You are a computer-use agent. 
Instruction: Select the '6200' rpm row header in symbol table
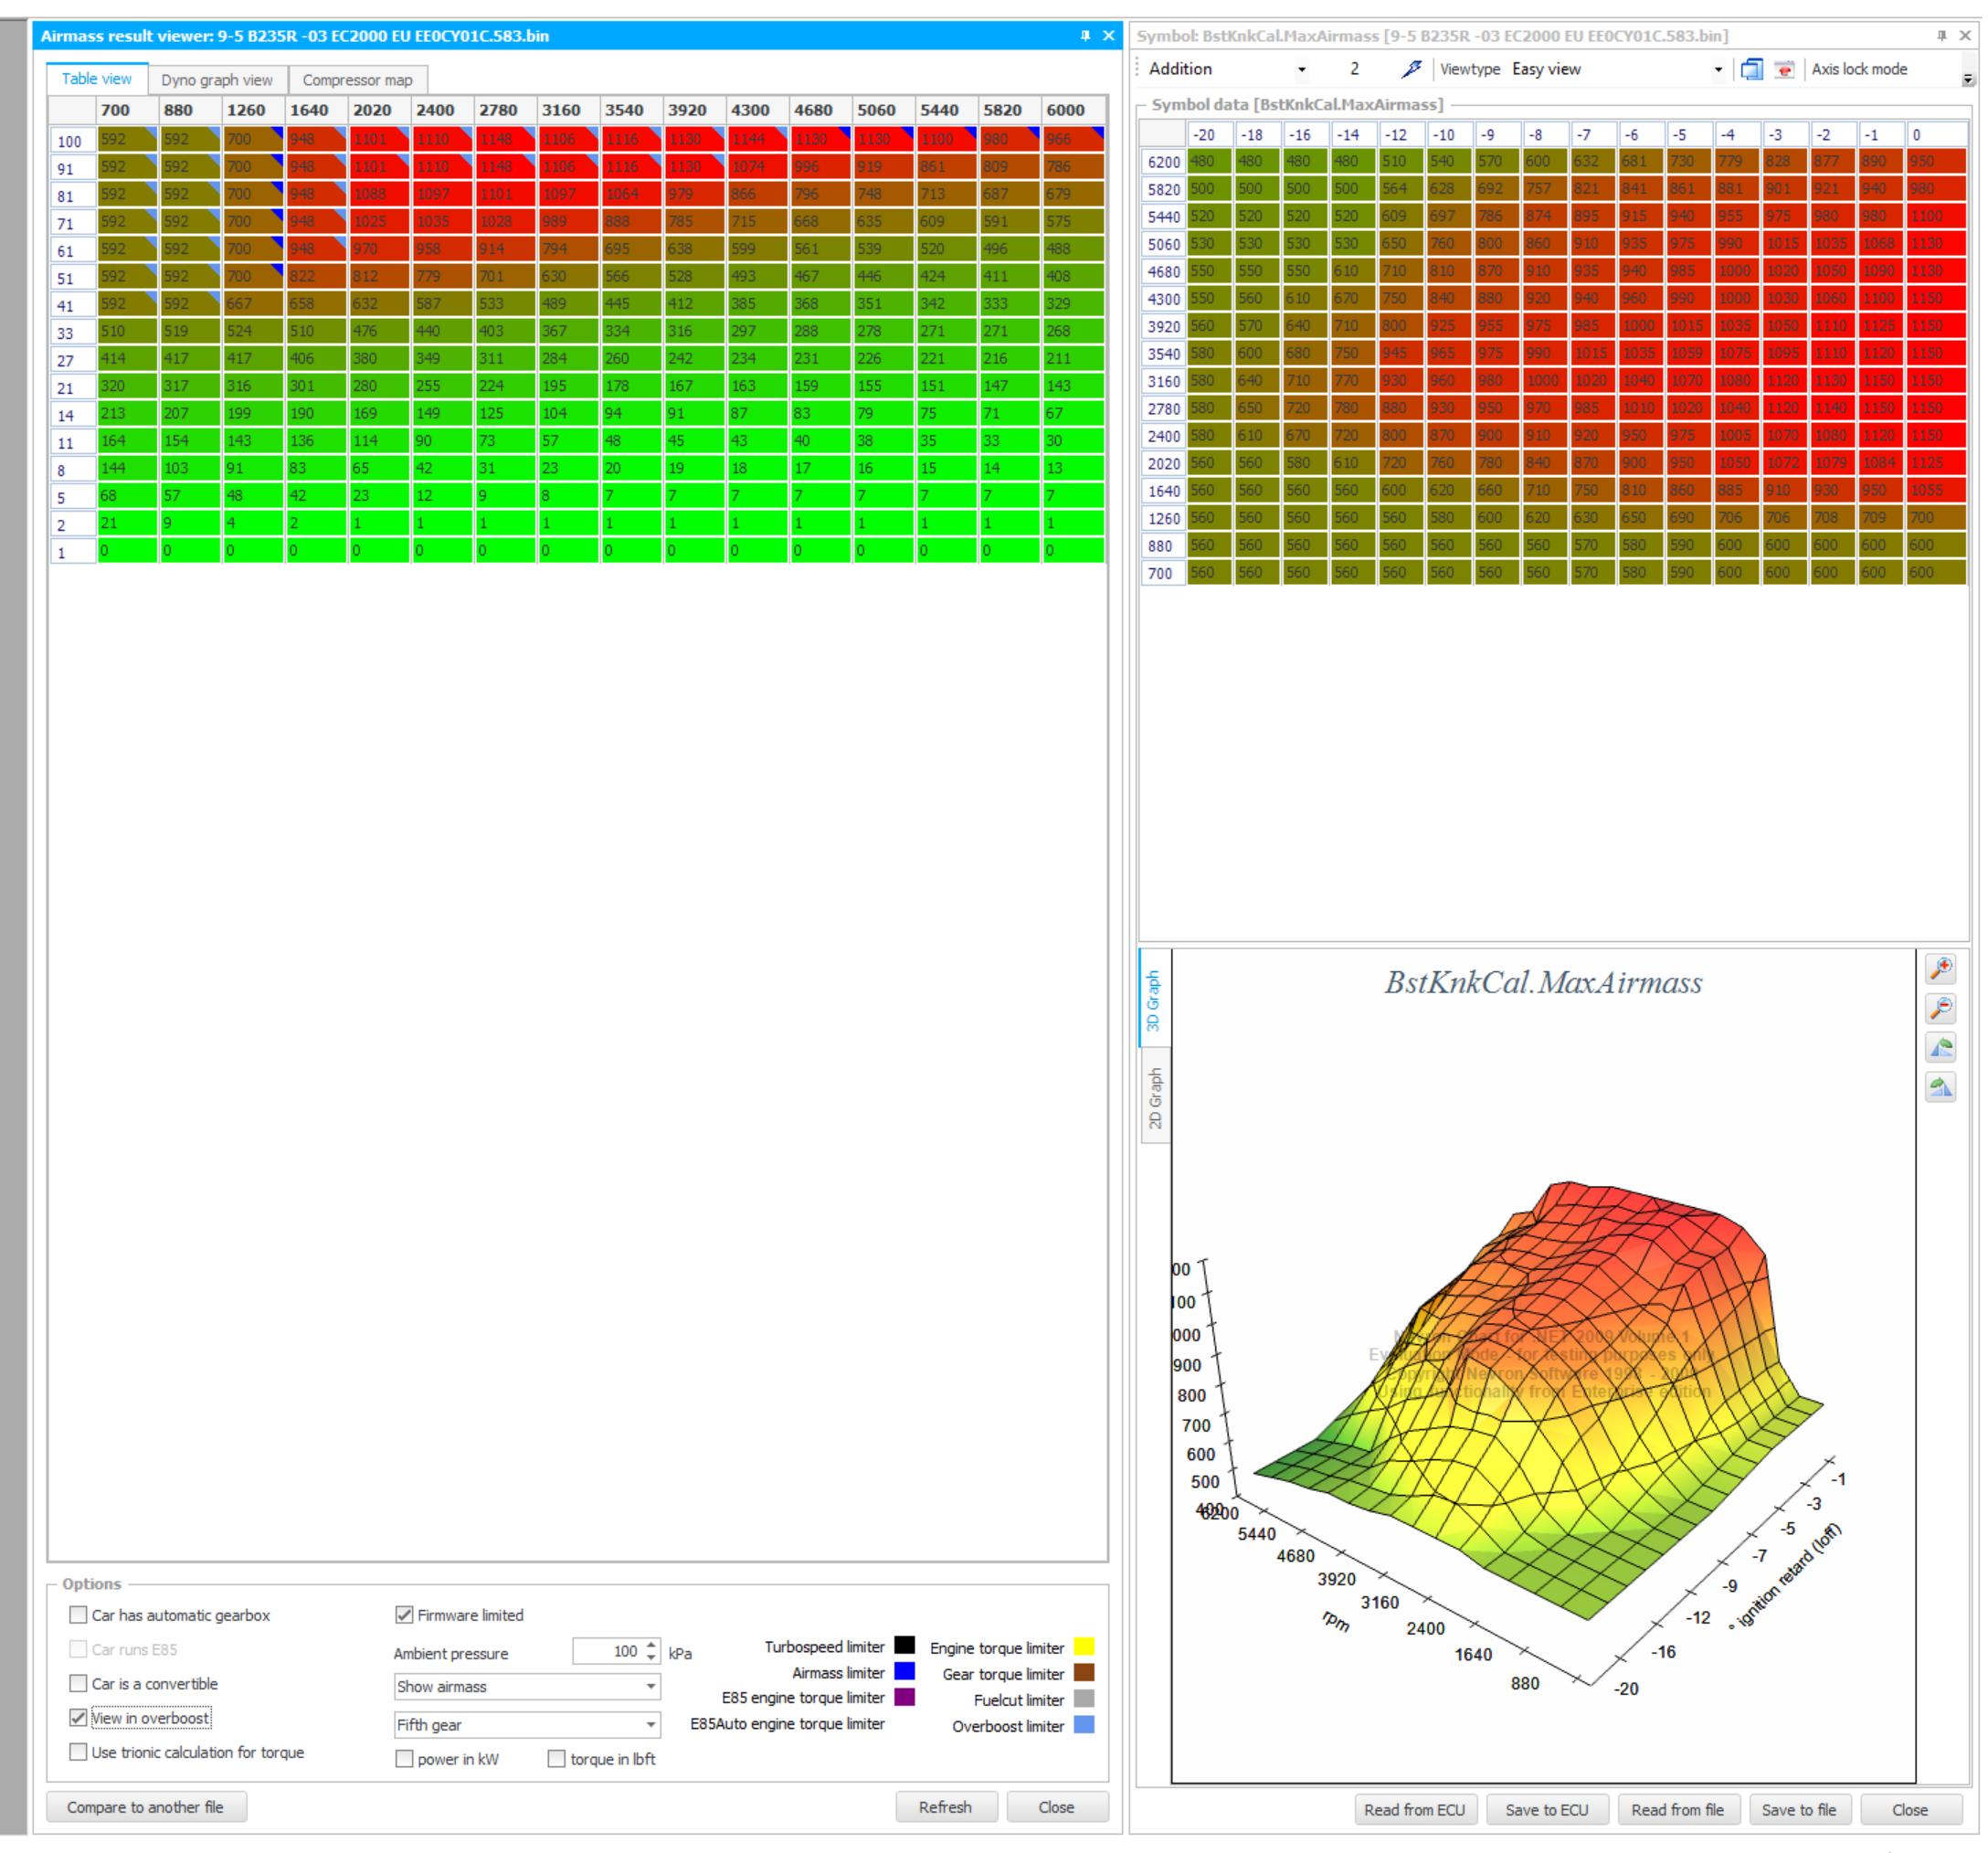point(1163,162)
